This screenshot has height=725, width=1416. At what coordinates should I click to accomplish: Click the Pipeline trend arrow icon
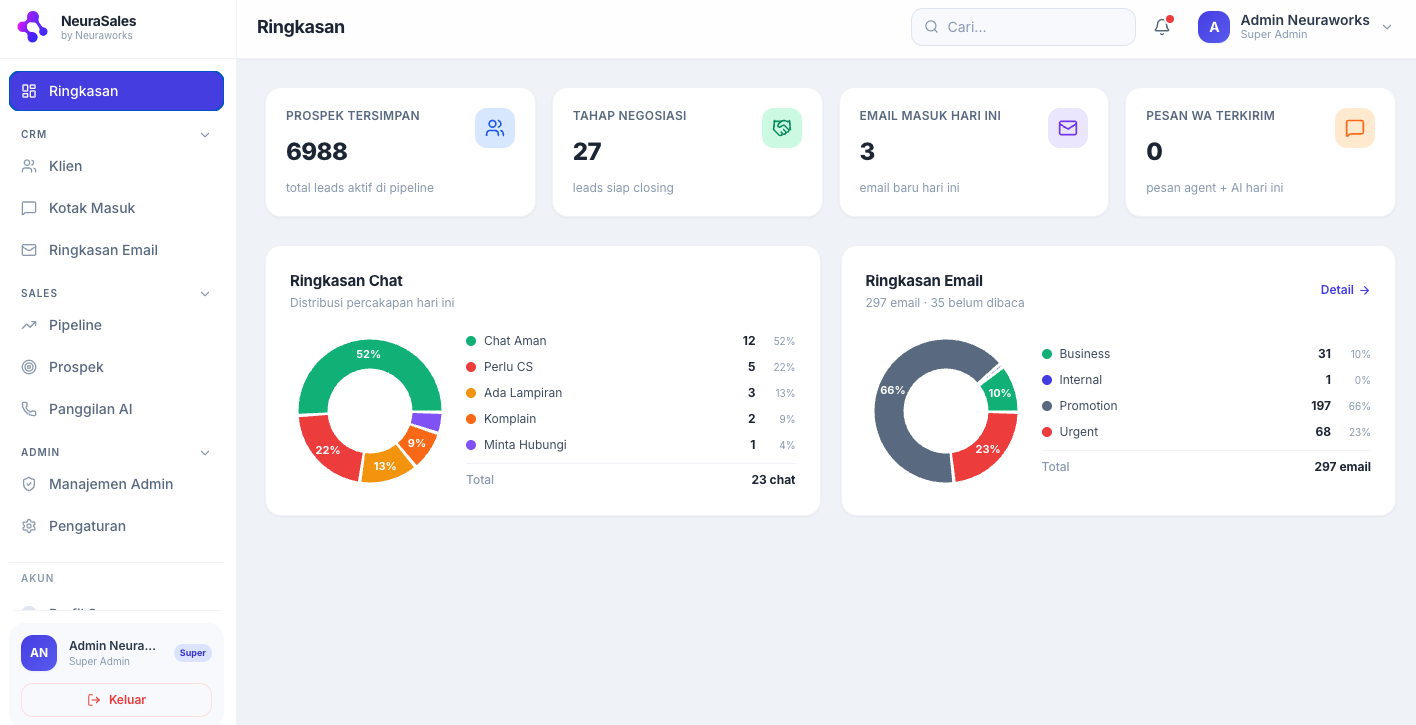(x=29, y=325)
